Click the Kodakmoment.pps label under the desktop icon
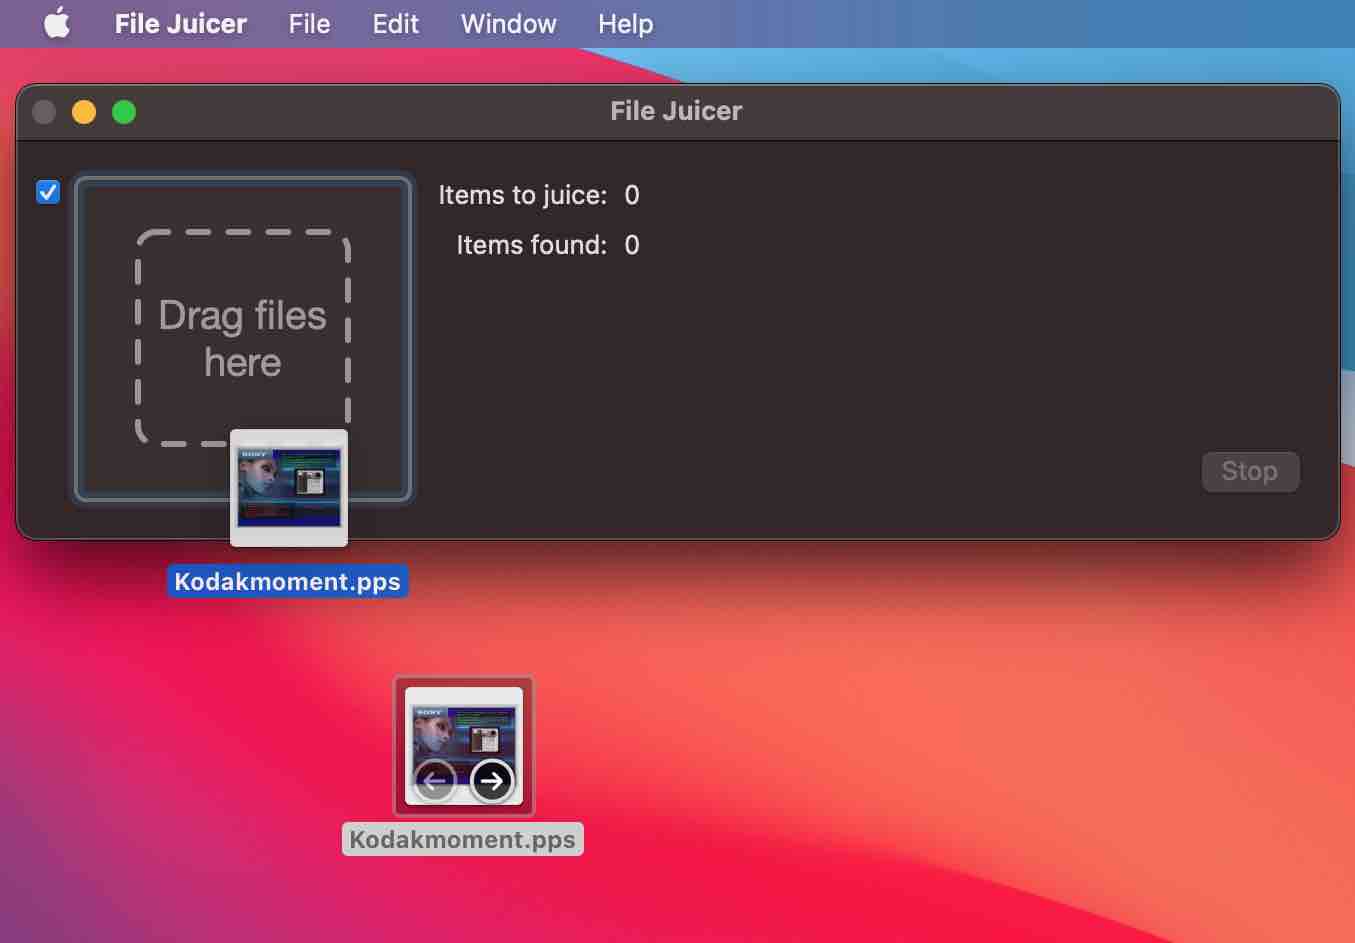 point(462,839)
